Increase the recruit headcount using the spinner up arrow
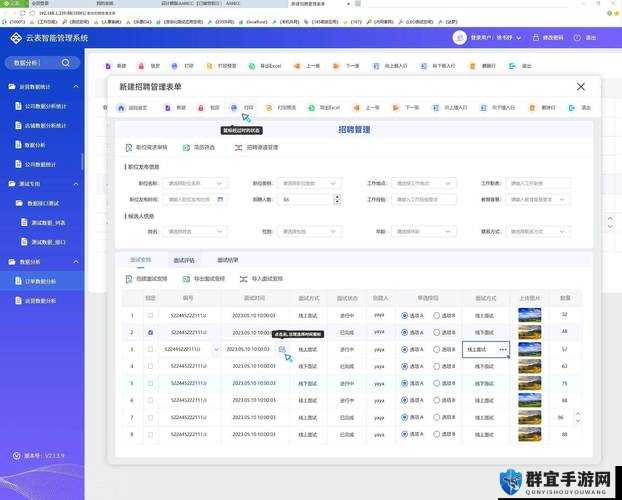This screenshot has width=622, height=500. pos(337,196)
